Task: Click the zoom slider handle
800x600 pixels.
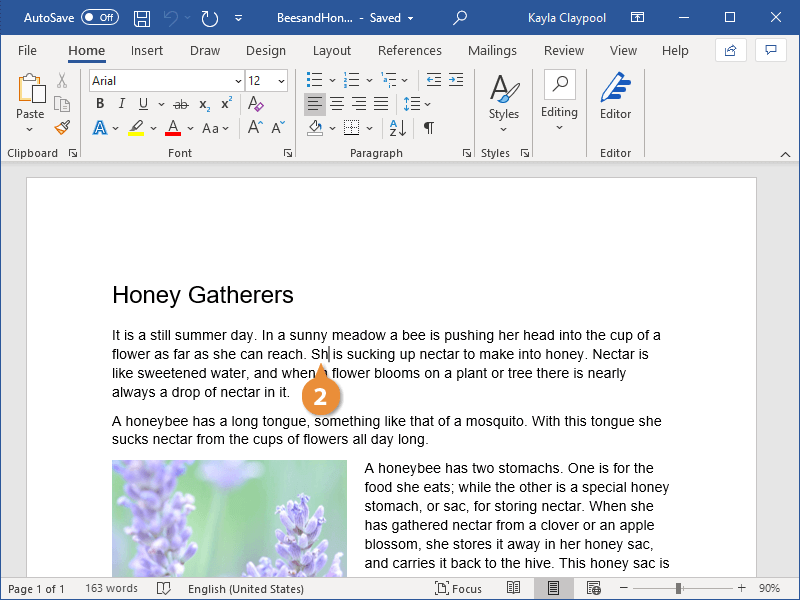Action: pos(678,589)
